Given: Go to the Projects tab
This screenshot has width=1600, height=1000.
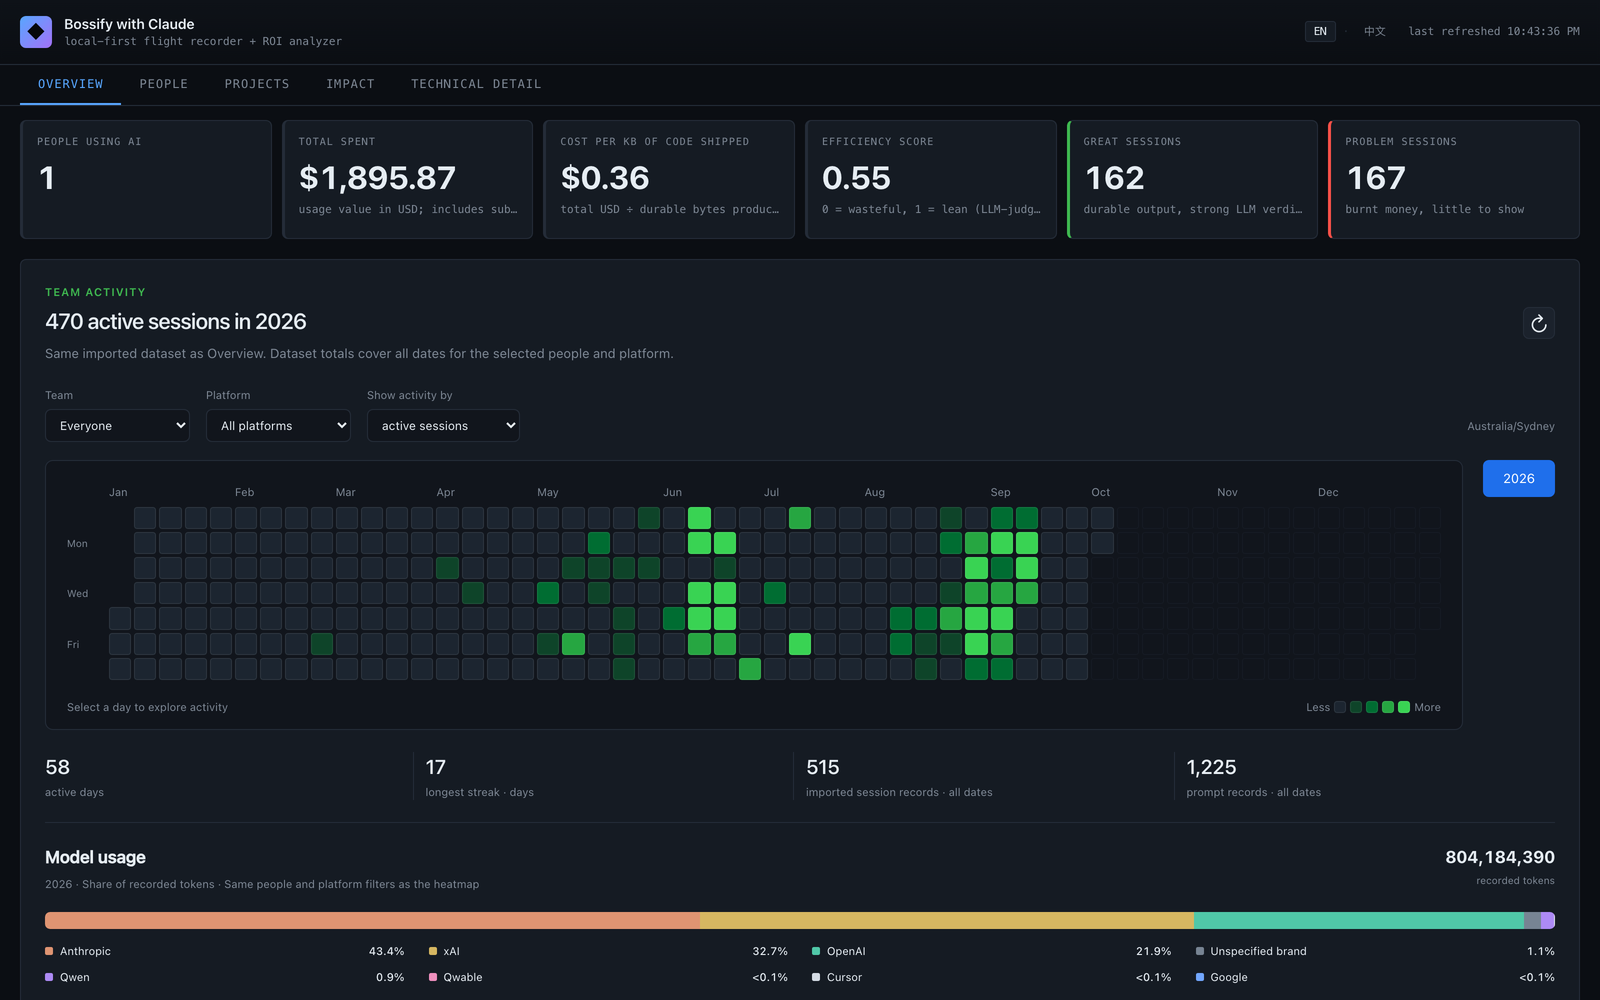Looking at the screenshot, I should [257, 84].
